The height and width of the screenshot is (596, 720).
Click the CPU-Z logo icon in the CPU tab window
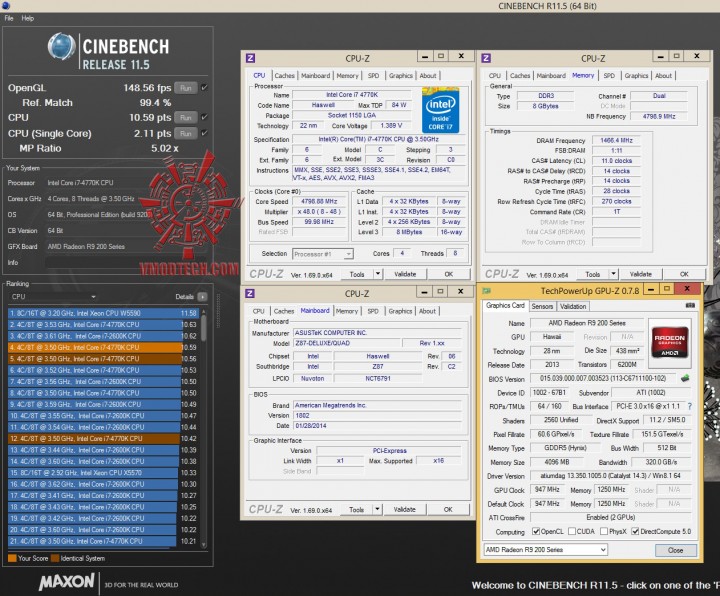250,58
